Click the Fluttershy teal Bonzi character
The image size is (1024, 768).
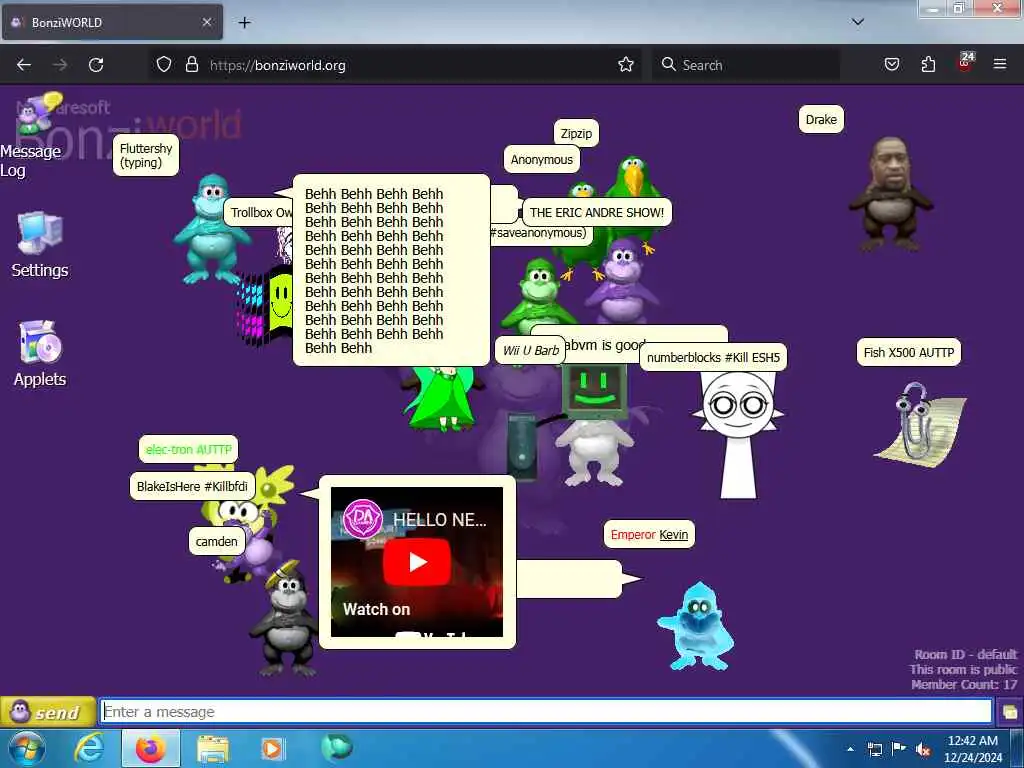pyautogui.click(x=212, y=230)
